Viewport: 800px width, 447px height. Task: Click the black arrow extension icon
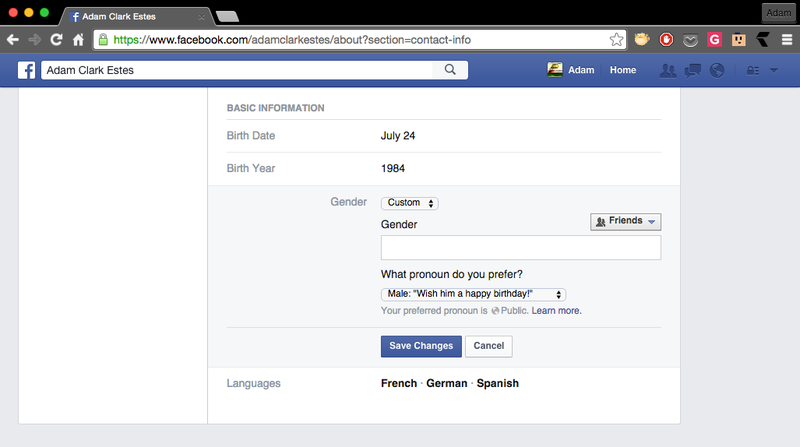click(763, 39)
